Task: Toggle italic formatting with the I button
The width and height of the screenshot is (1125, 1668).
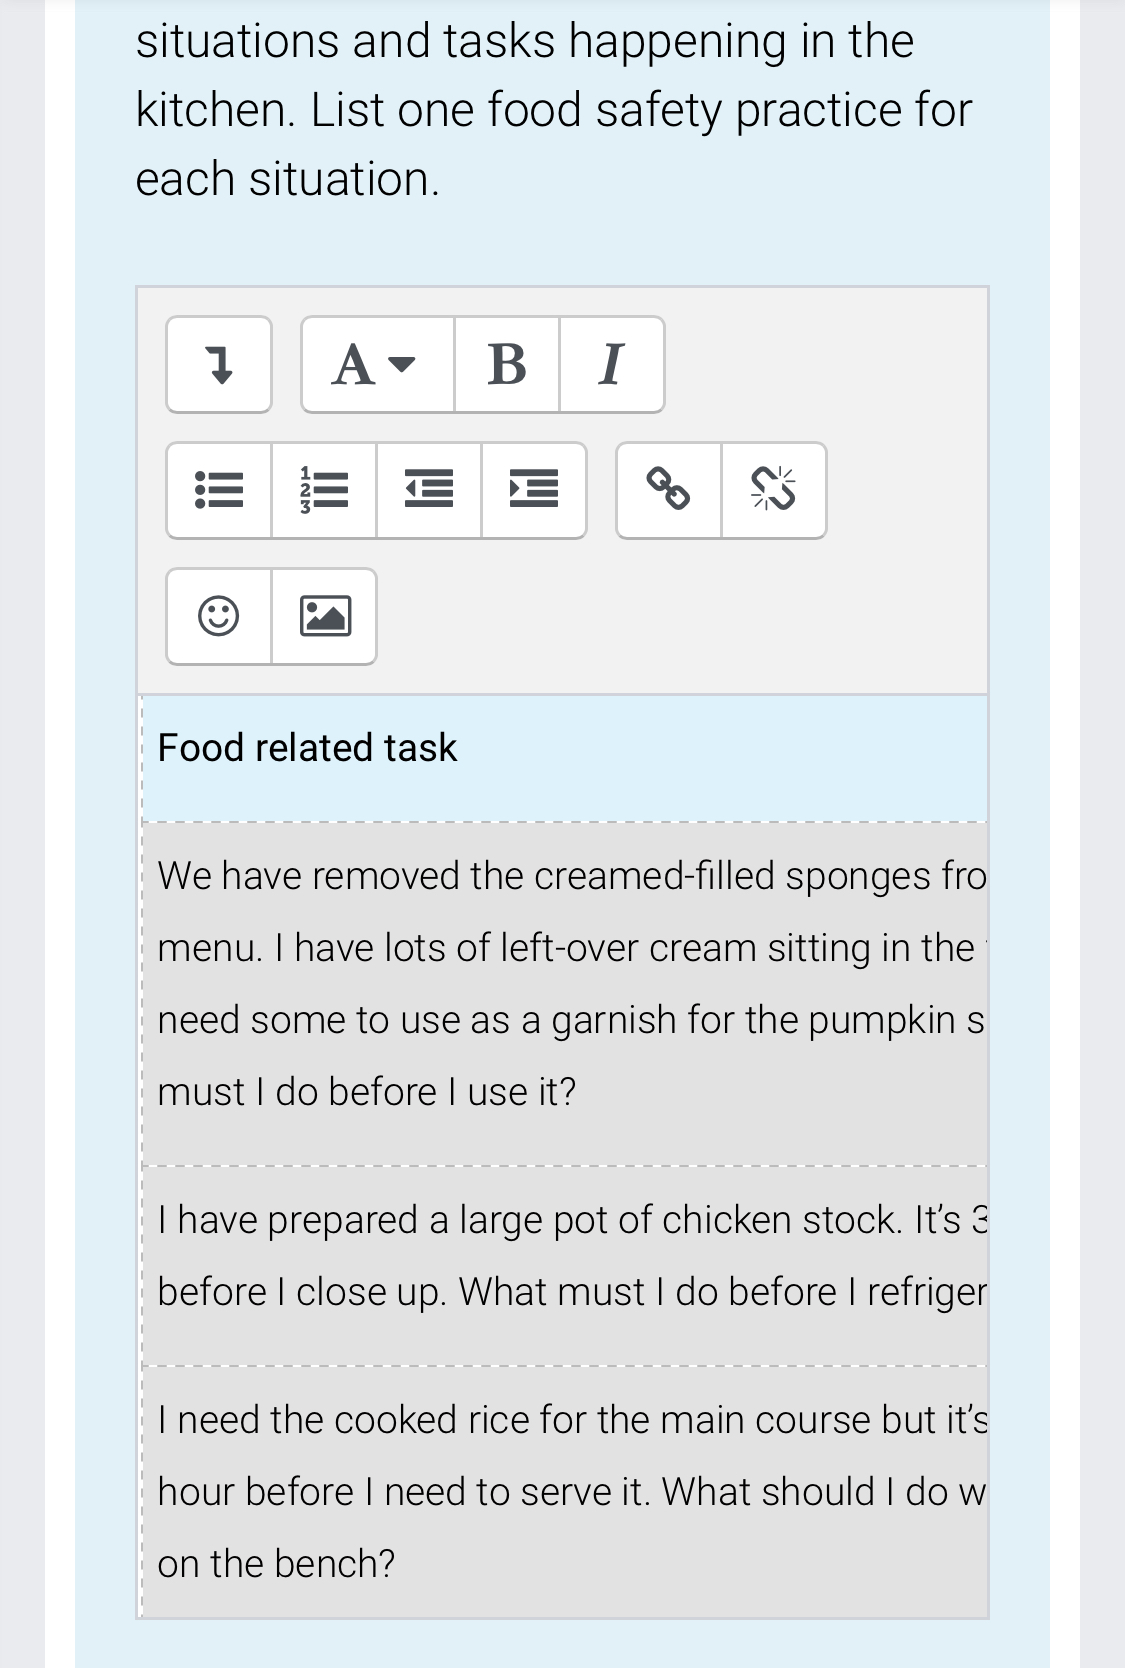Action: (611, 365)
